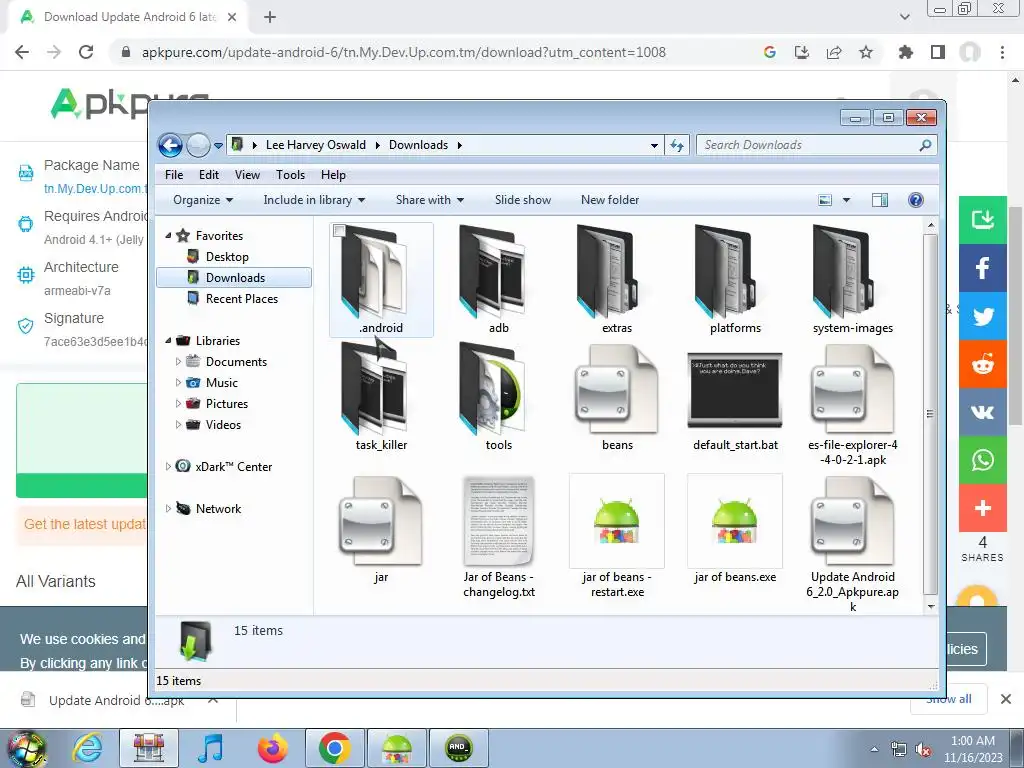
Task: Open the Tools menu
Action: click(290, 175)
